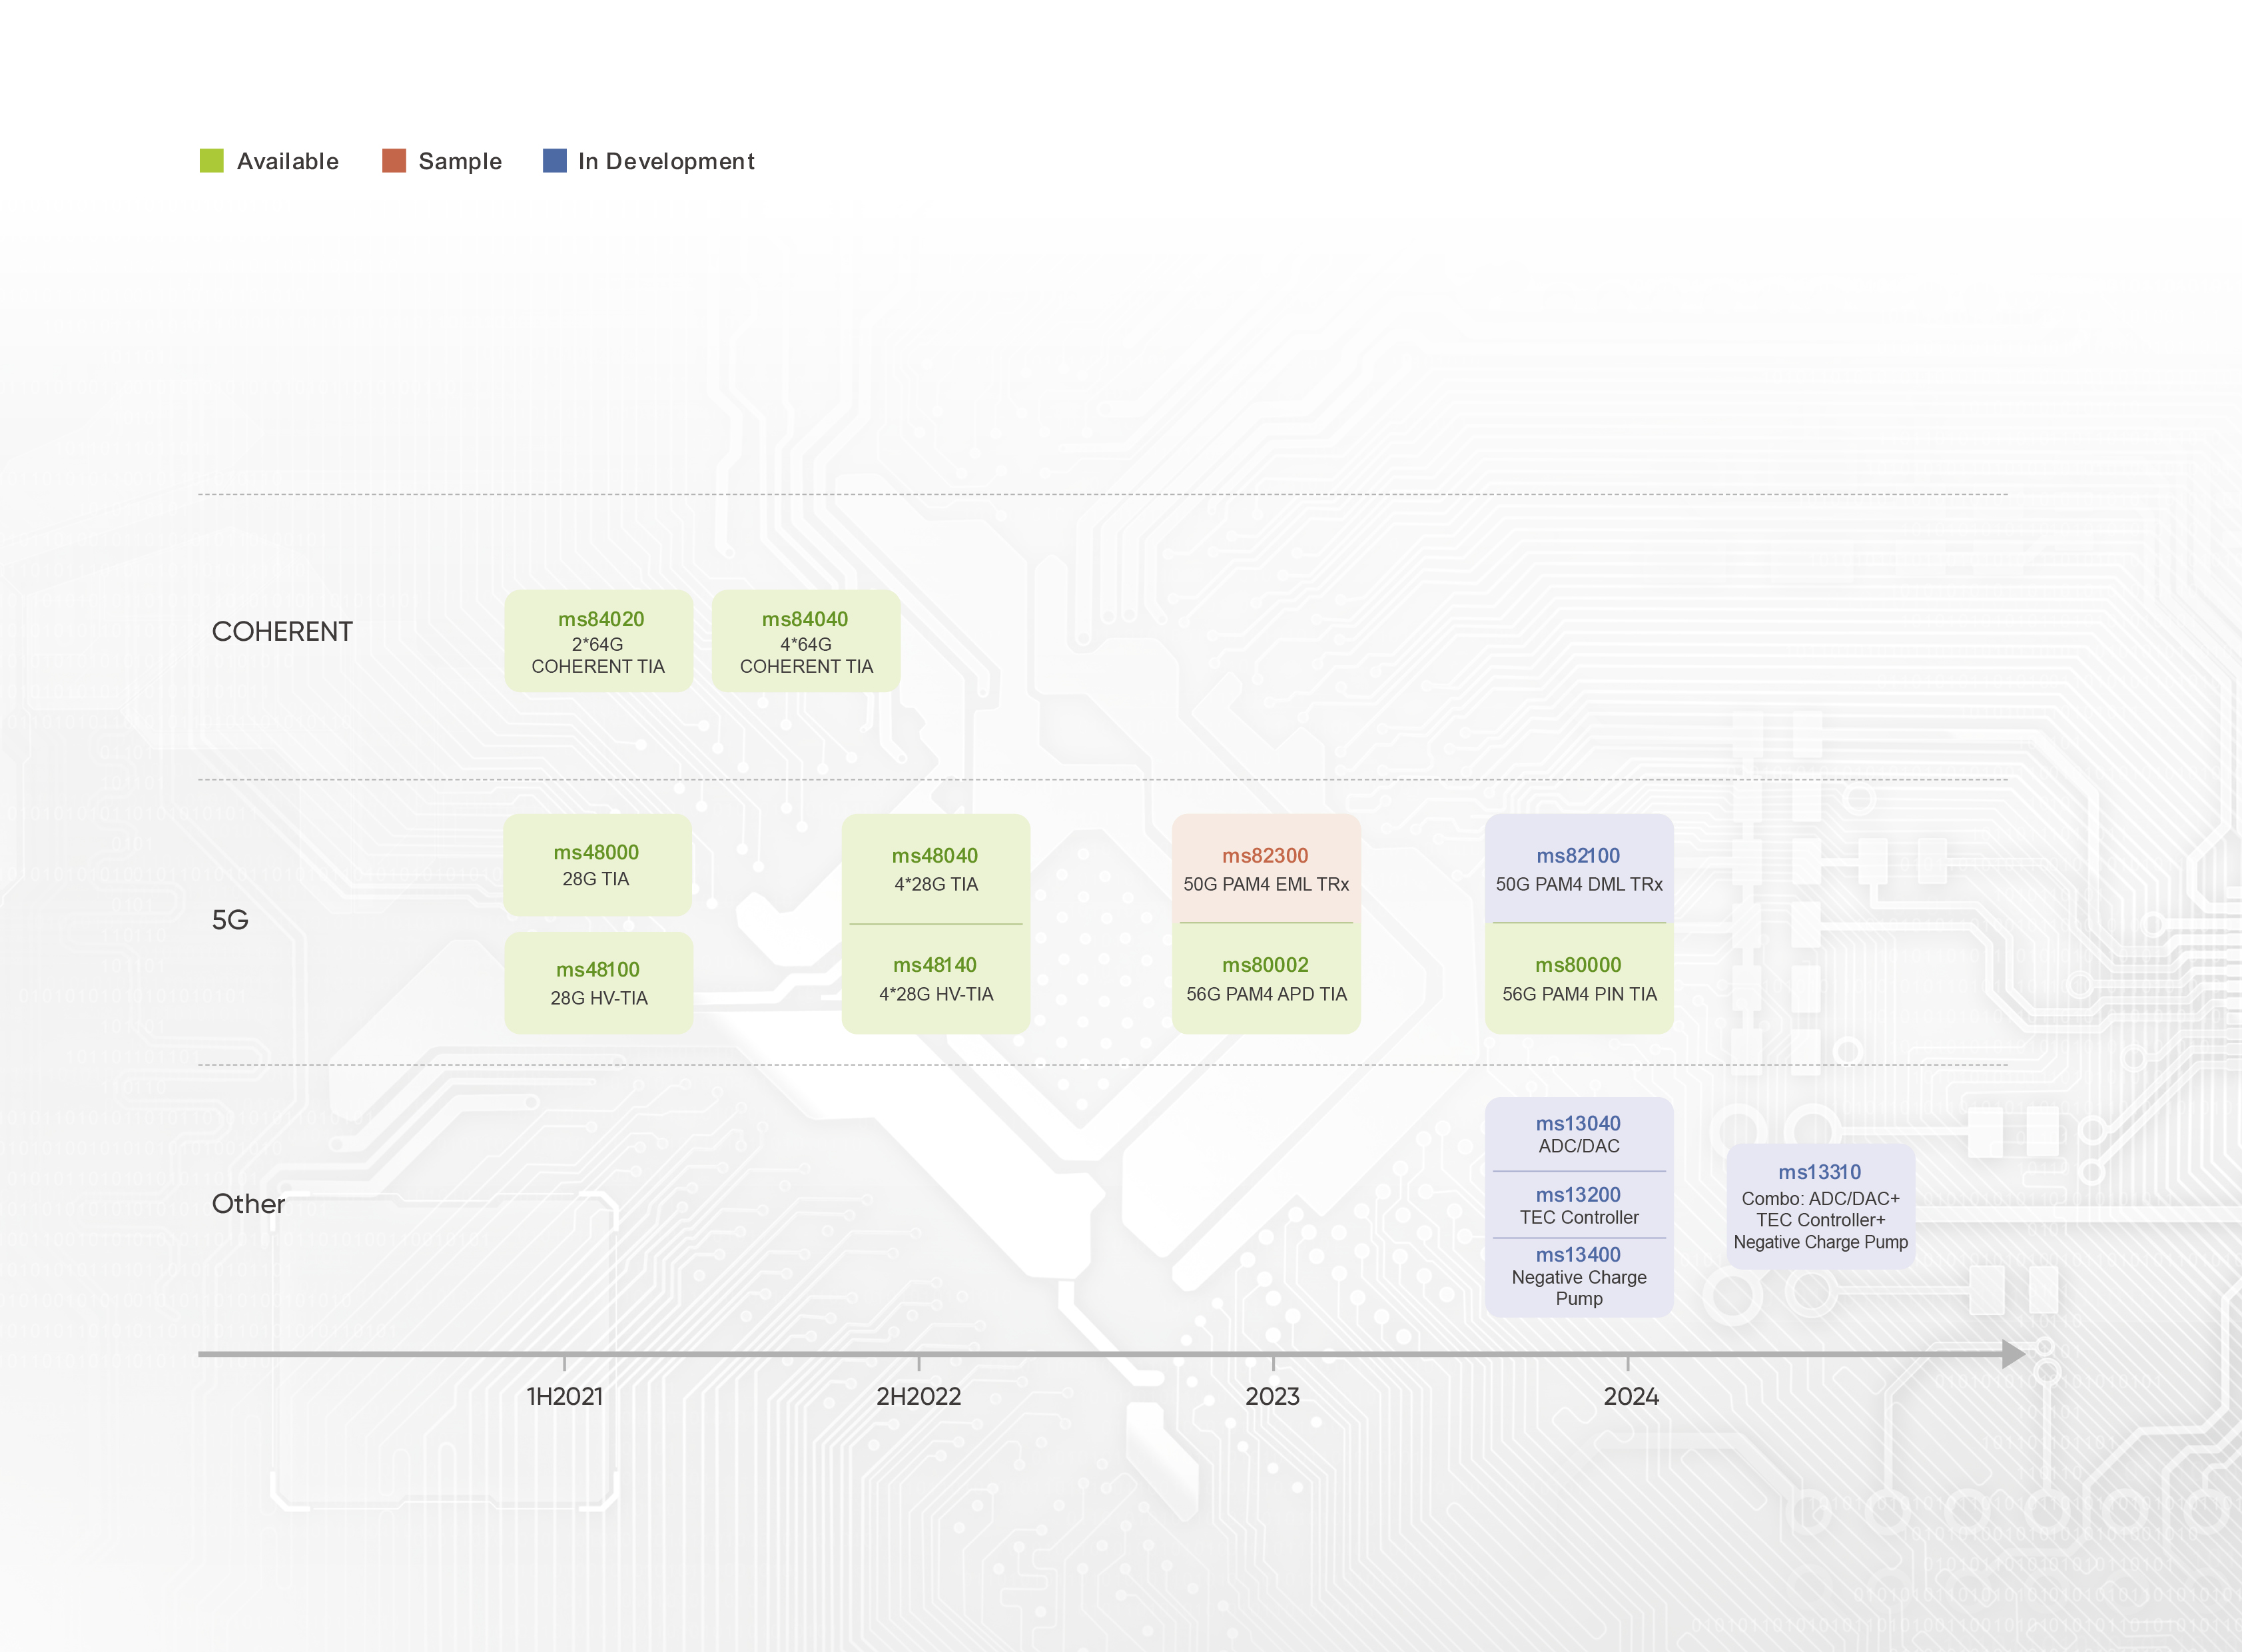Click the ms82100 in-development product name
2242x1652 pixels.
tap(1578, 856)
